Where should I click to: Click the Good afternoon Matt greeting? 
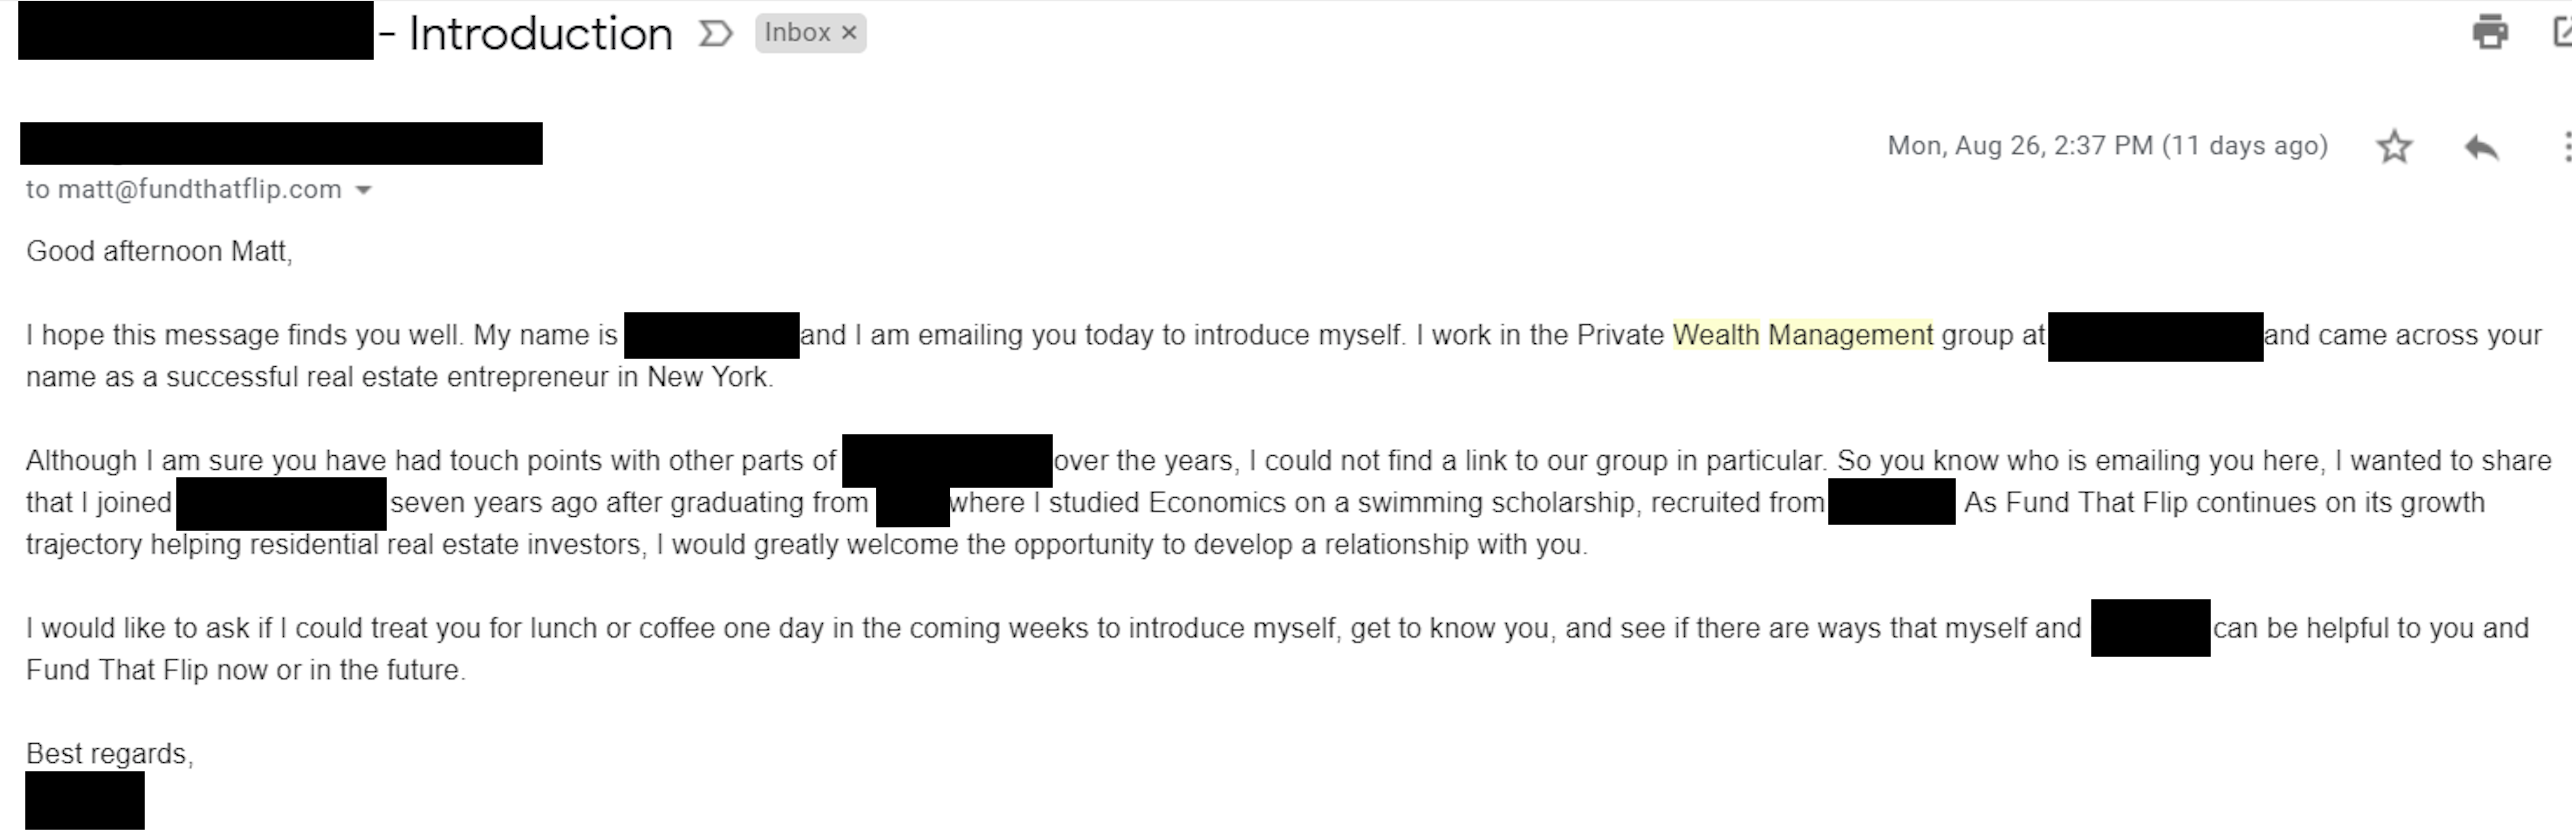tap(159, 251)
